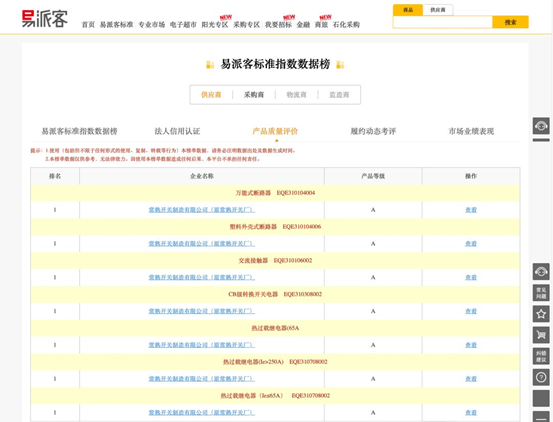
Task: Click the 塑料外壳式断路器 EQE310104006 category row
Action: click(275, 227)
